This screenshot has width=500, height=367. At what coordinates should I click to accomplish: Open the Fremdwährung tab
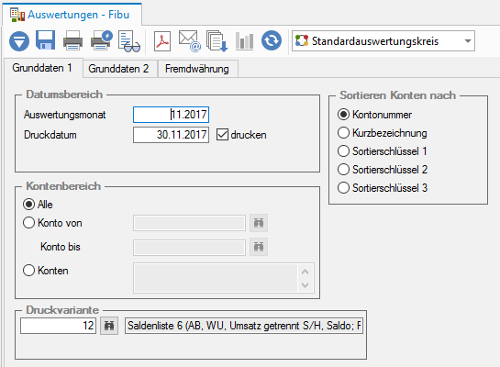click(x=197, y=69)
